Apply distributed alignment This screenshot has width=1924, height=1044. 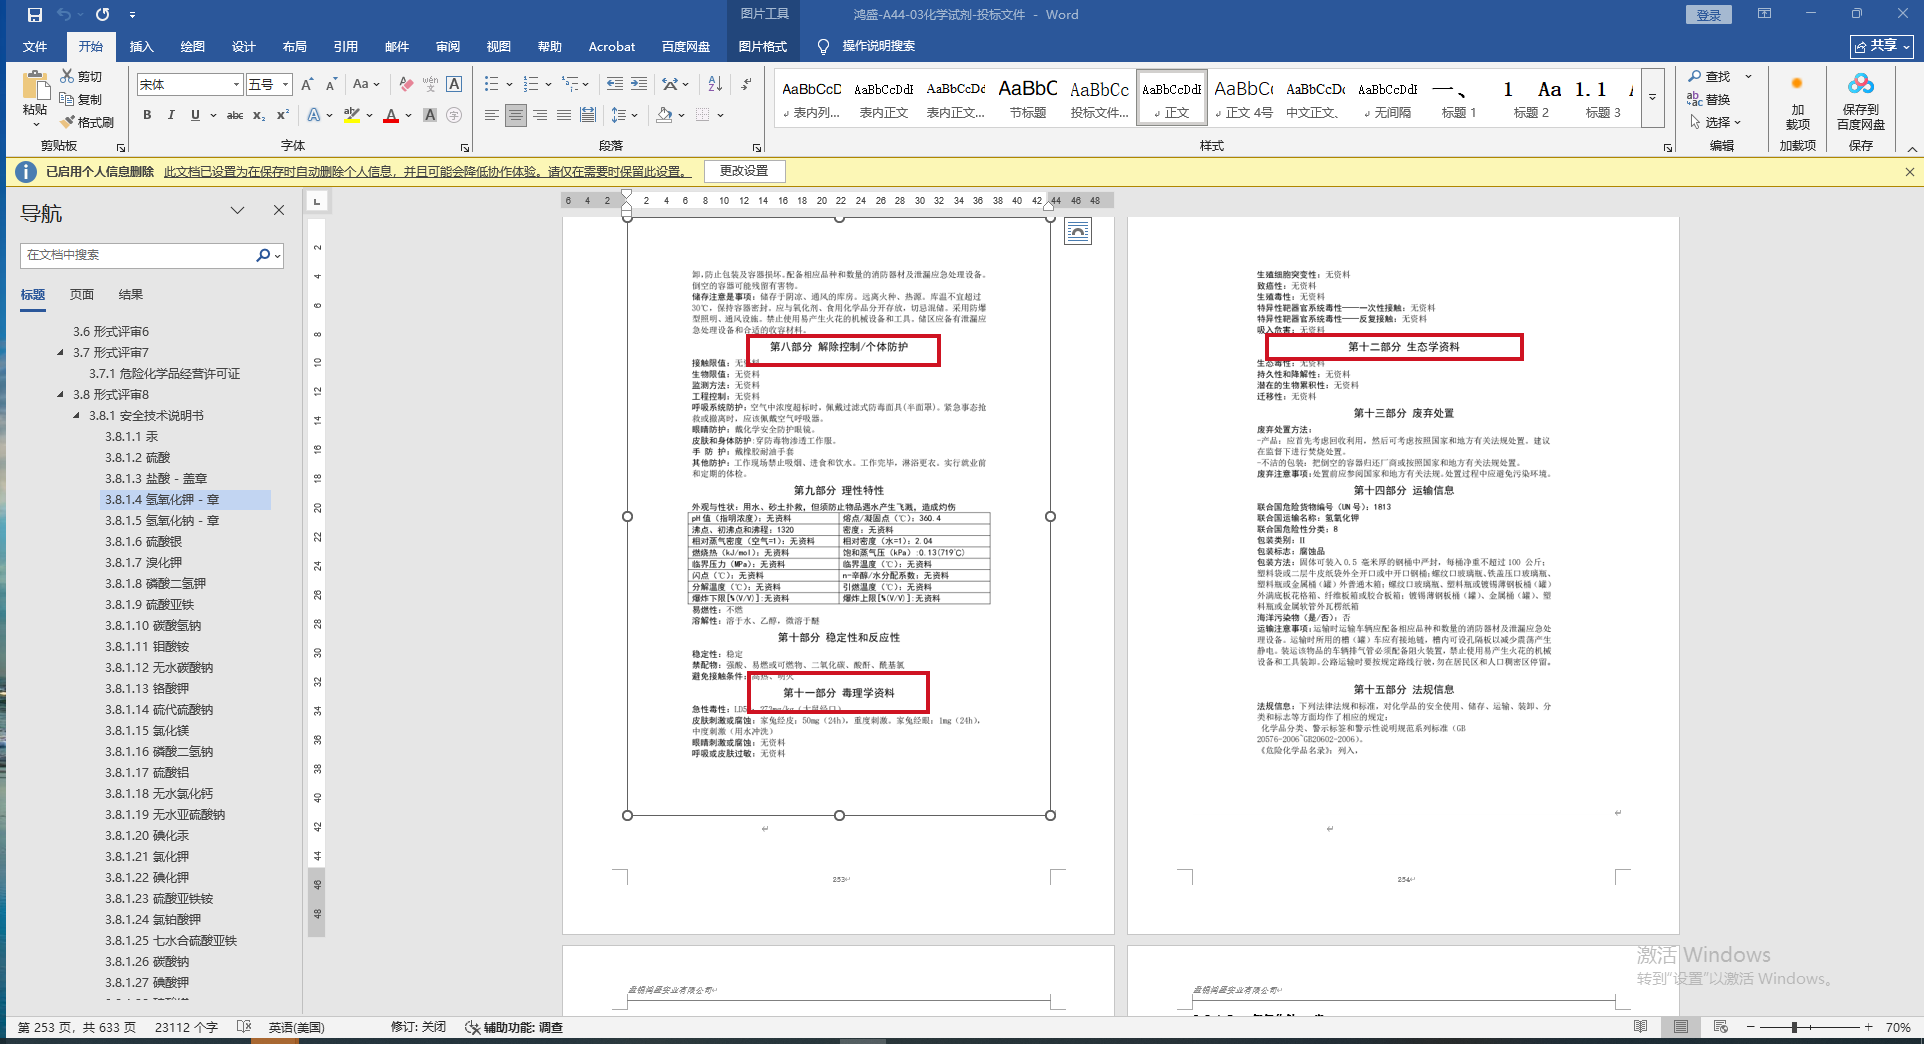588,115
